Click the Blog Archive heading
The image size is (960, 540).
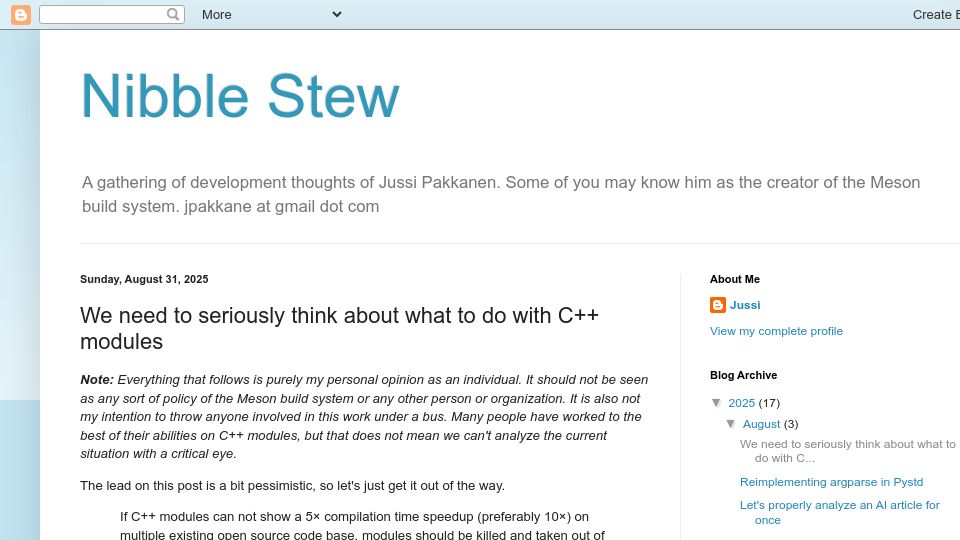743,375
